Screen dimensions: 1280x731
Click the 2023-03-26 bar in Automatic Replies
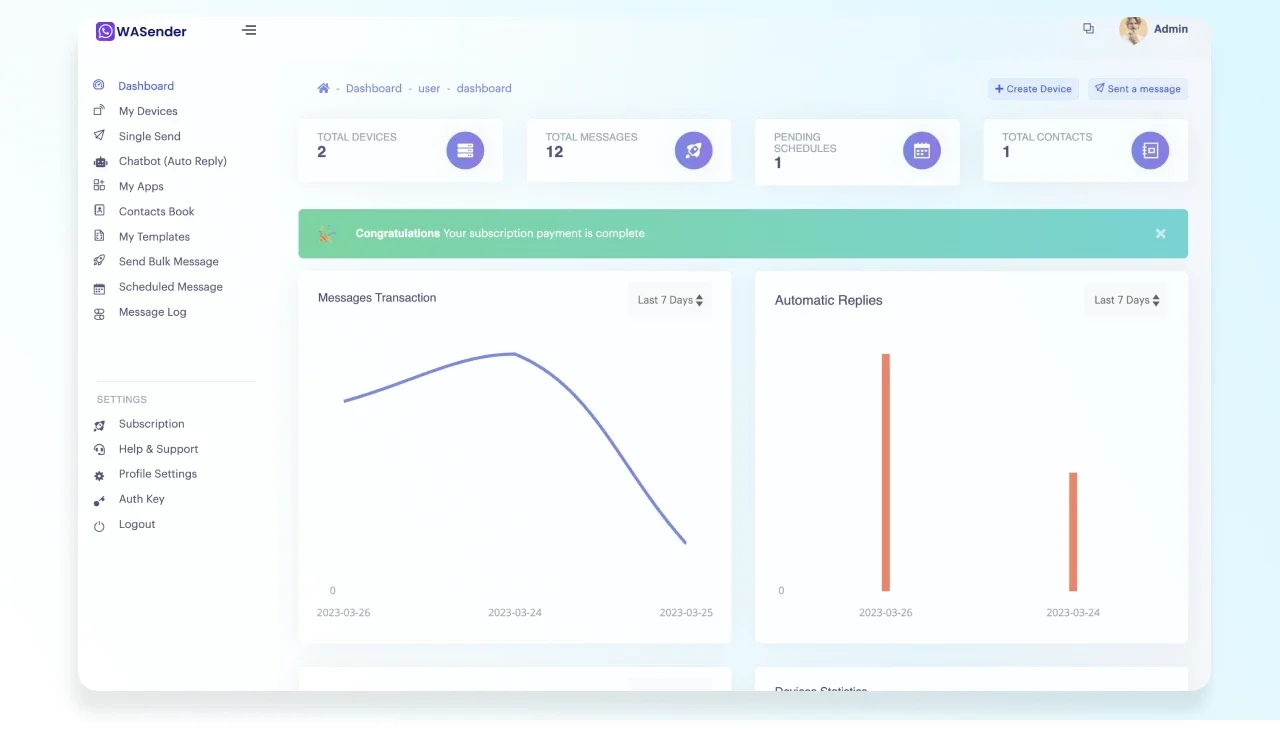point(886,472)
